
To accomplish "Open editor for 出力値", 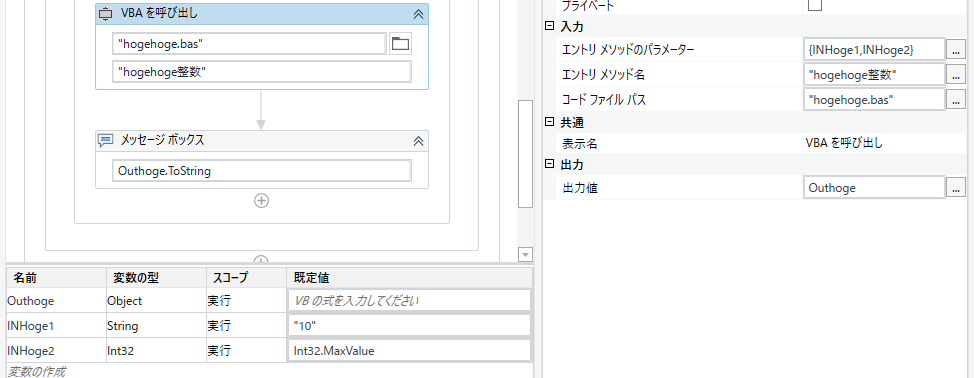I will point(955,187).
